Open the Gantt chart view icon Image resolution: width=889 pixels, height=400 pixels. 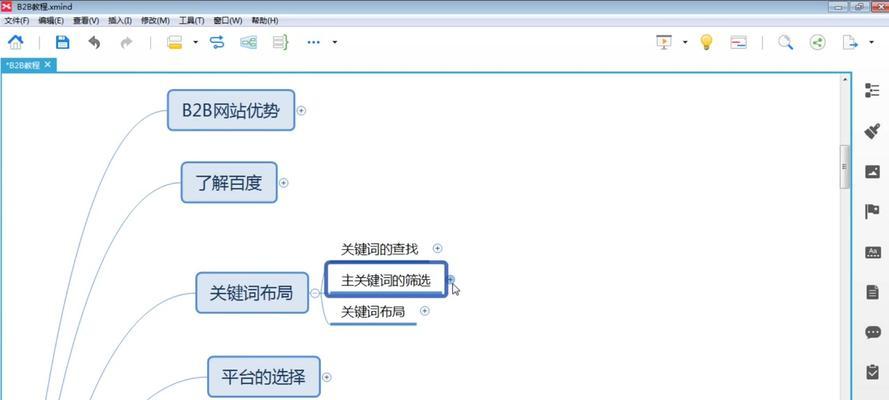point(738,42)
